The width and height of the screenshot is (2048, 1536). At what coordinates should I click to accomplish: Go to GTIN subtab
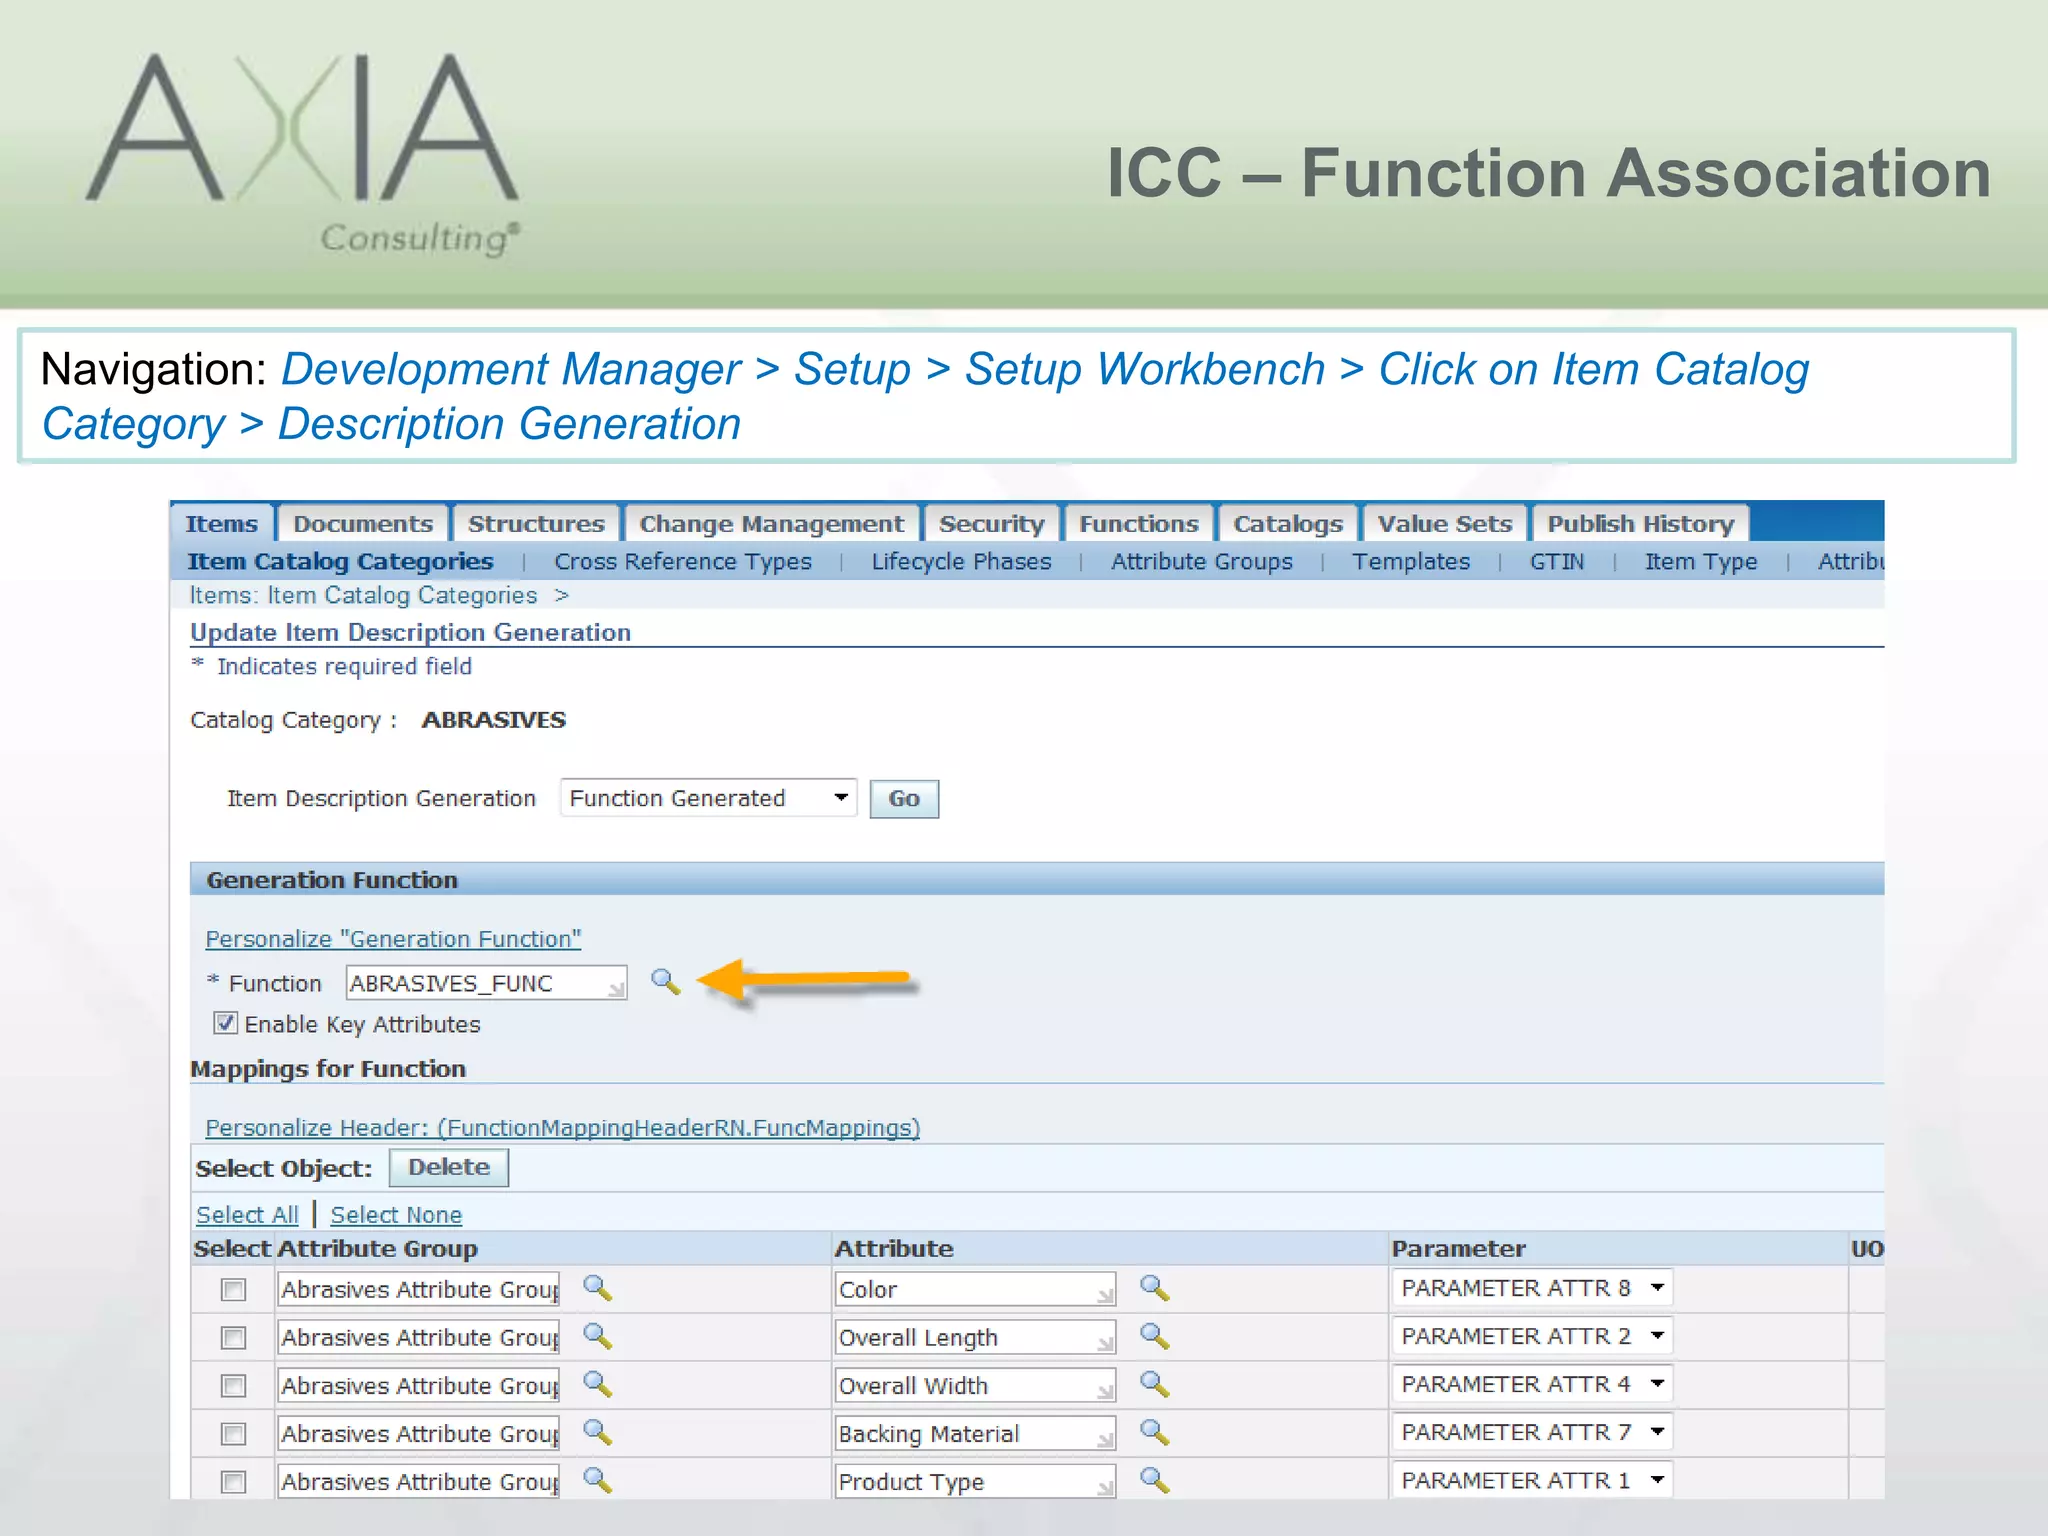coord(1557,562)
